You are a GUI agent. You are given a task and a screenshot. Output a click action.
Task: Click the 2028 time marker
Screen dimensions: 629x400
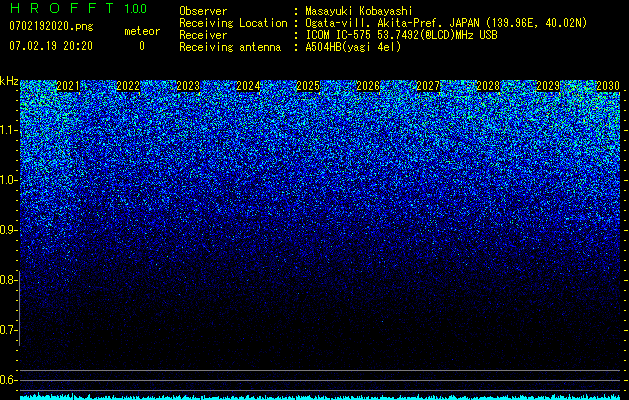488,86
